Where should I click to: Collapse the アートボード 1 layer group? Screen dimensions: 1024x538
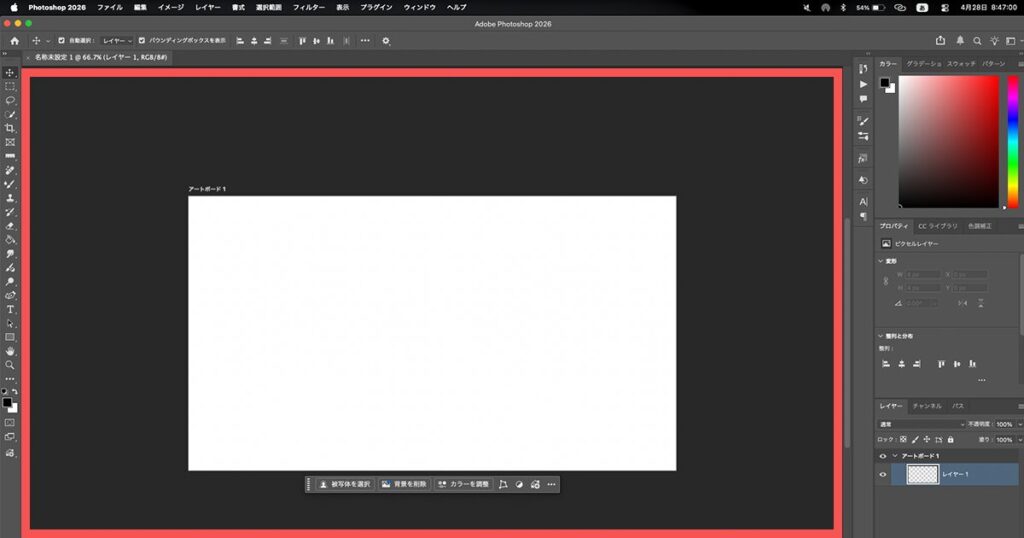[895, 456]
